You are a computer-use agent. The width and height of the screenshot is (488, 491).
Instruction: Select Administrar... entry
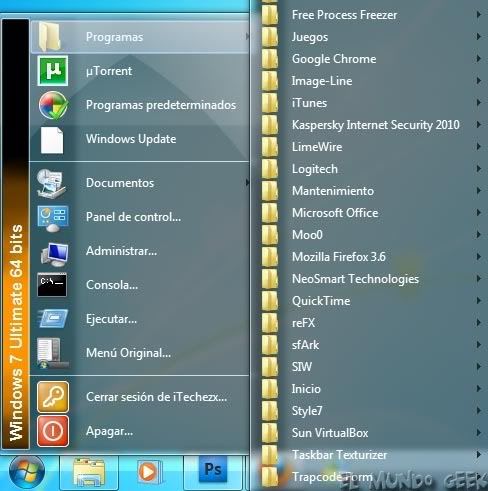click(140, 251)
